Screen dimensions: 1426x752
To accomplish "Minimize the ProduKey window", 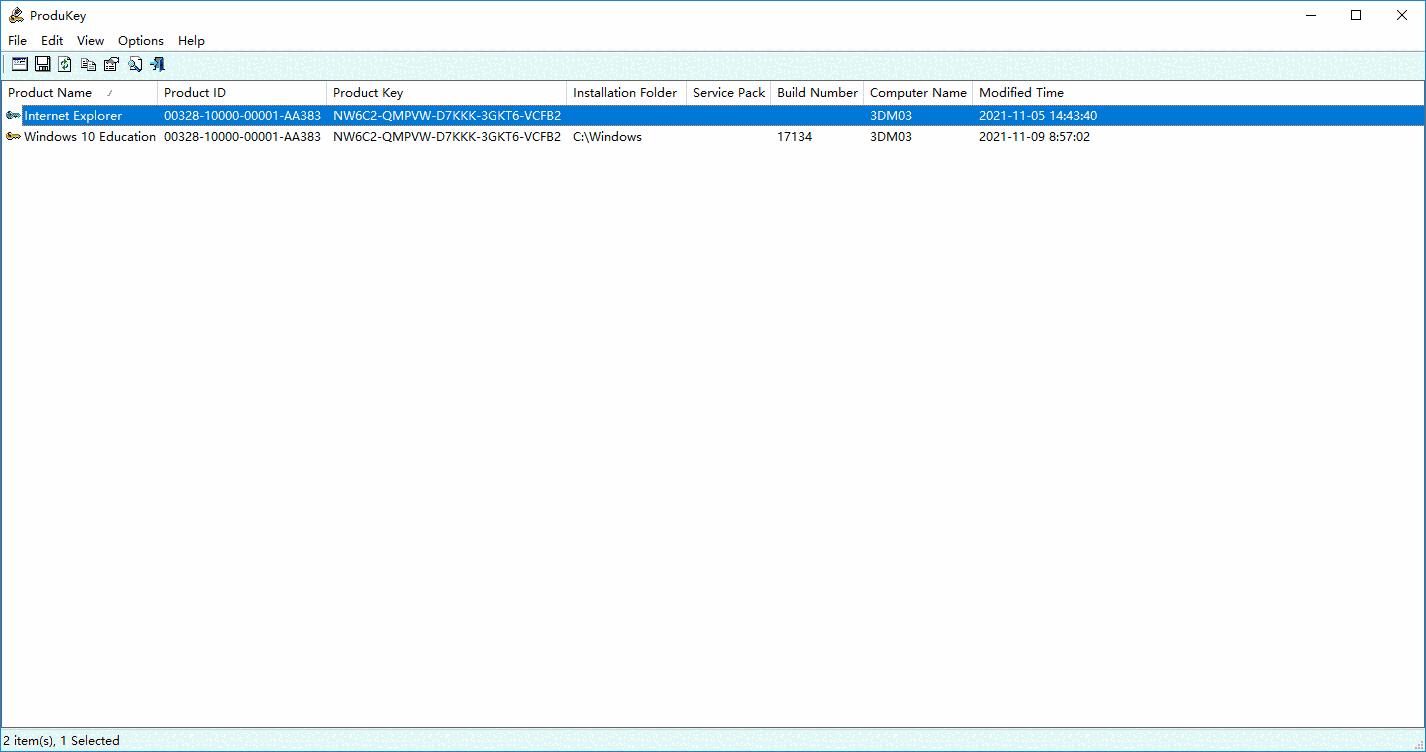I will click(1310, 15).
